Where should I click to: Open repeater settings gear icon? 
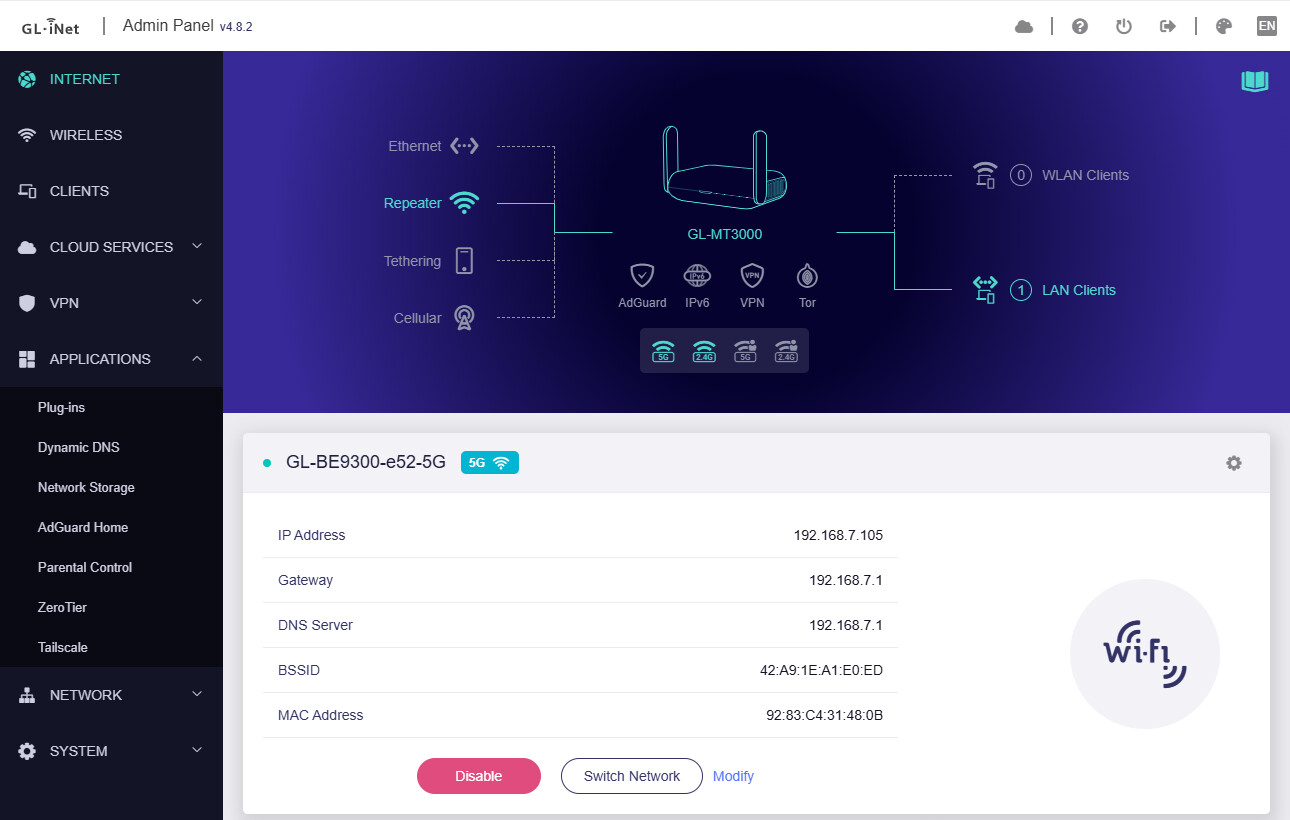click(1234, 463)
